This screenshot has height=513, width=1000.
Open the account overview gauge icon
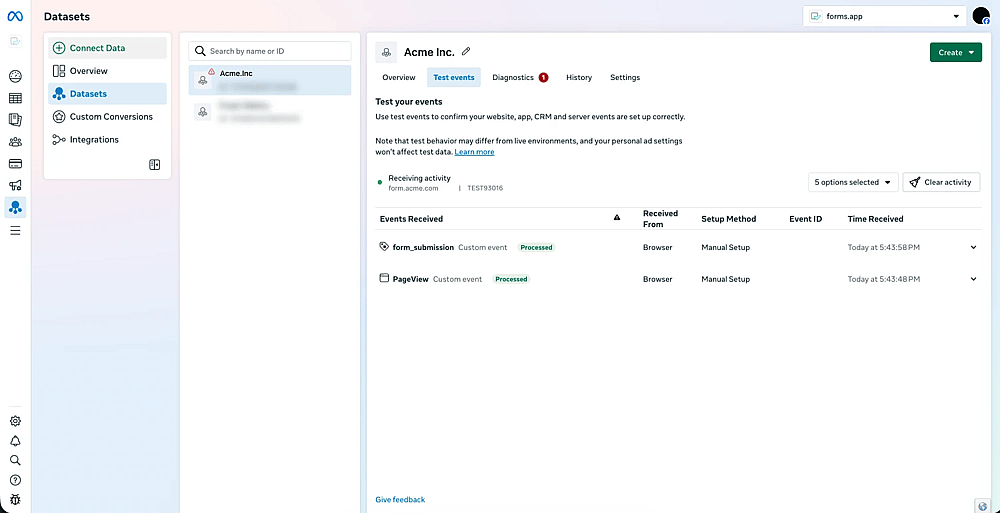15,77
